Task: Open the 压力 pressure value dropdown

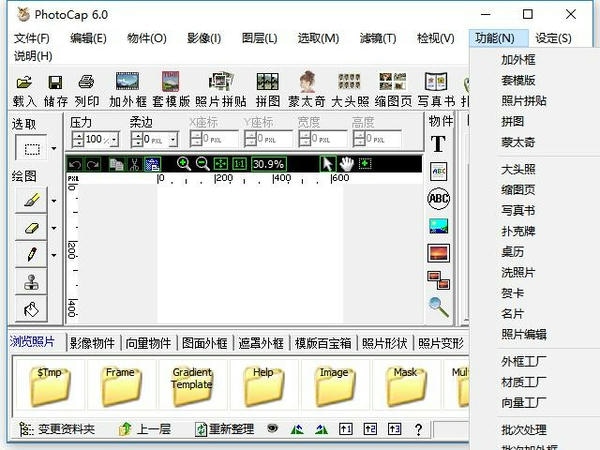Action: pos(114,140)
